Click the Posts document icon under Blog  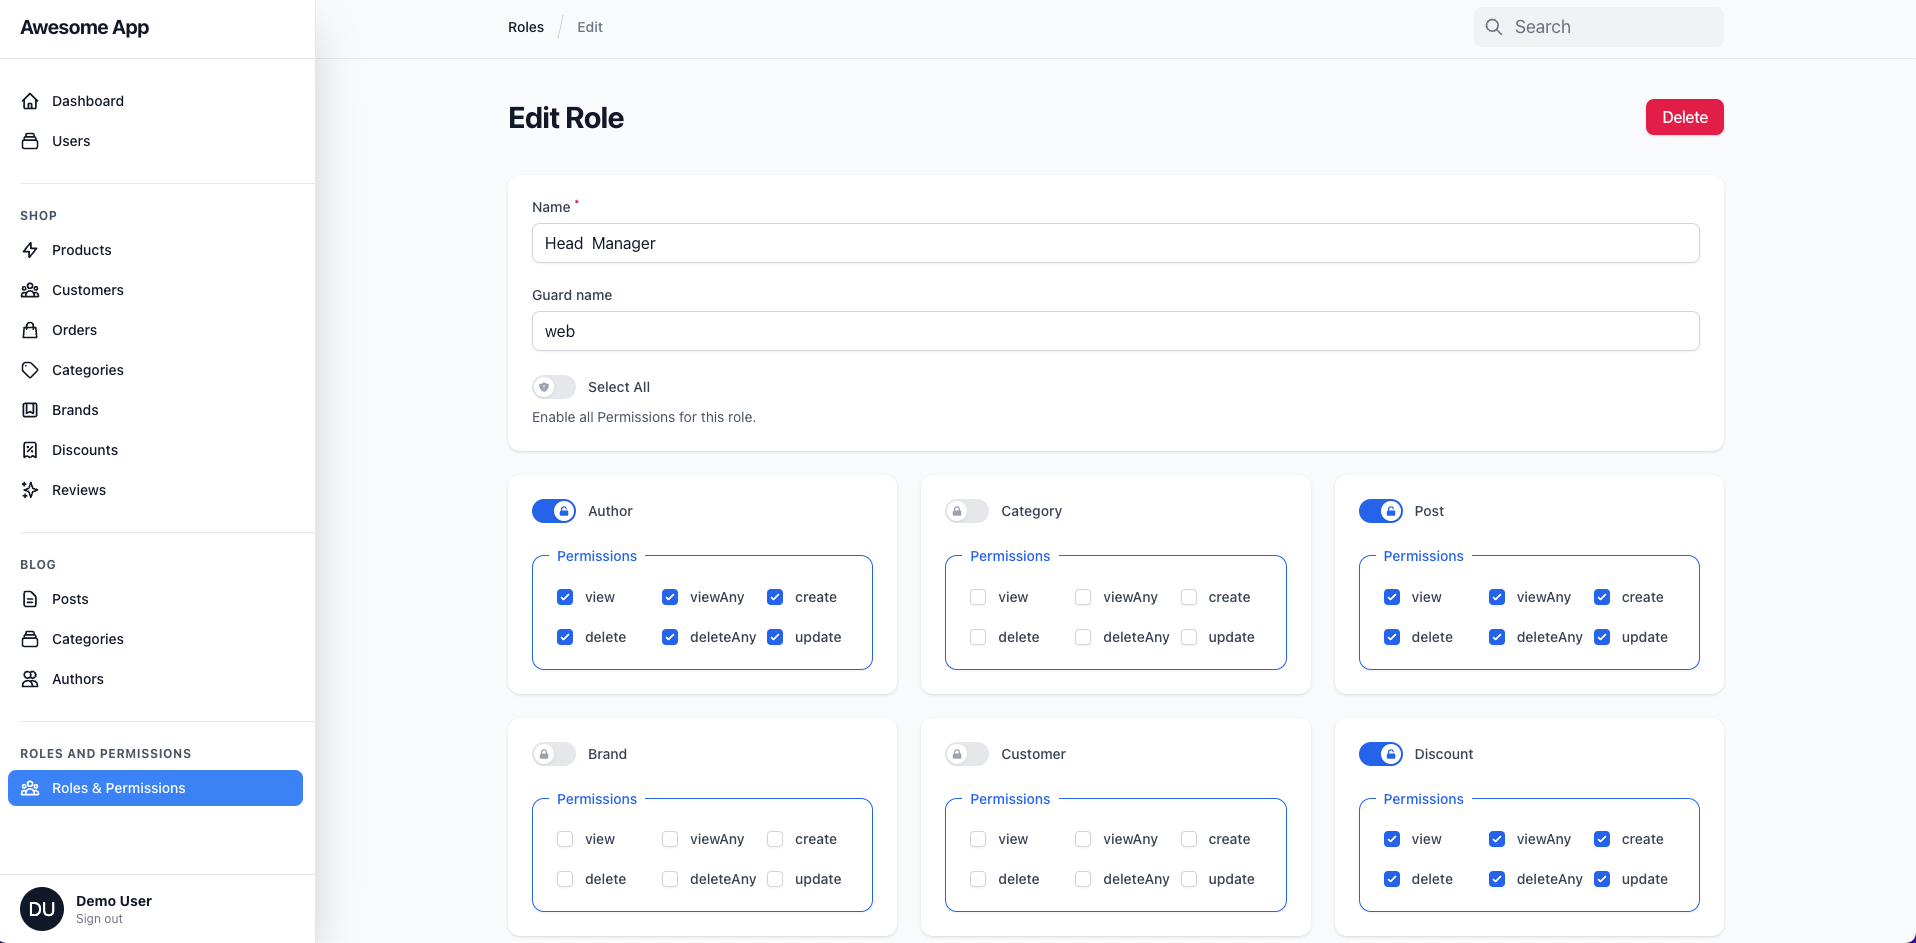[x=31, y=598]
